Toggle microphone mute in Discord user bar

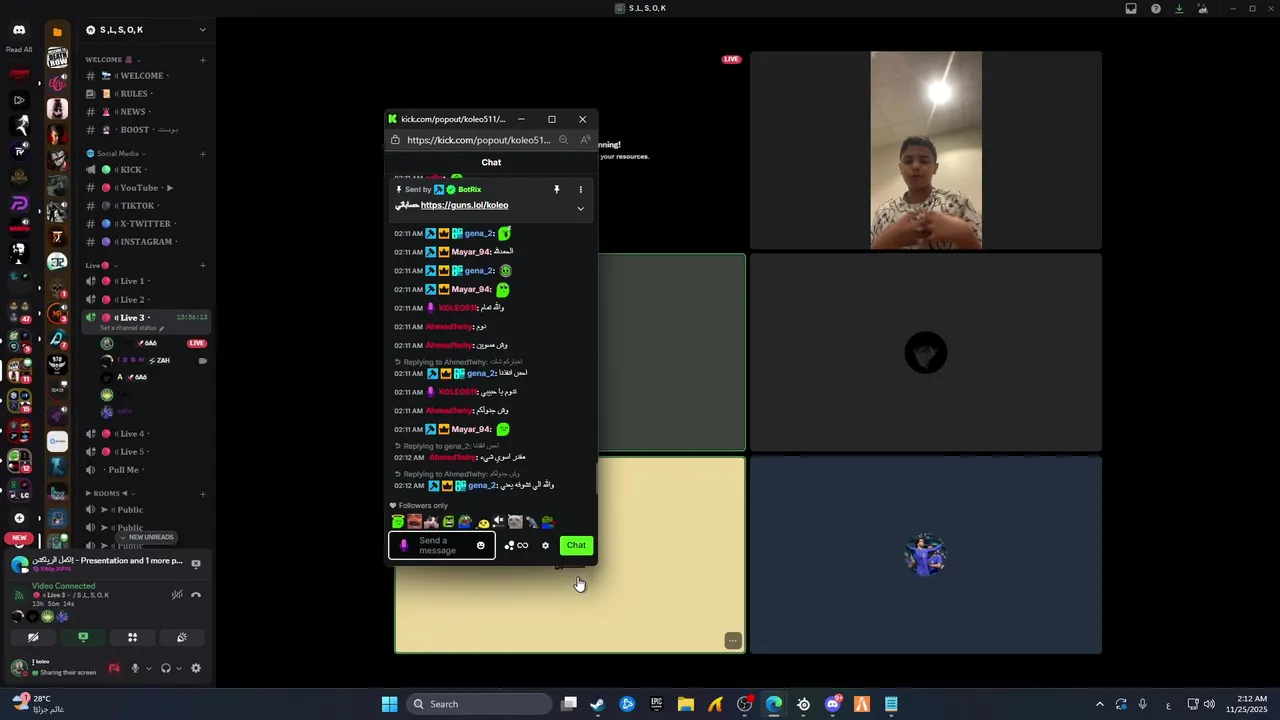coord(135,668)
